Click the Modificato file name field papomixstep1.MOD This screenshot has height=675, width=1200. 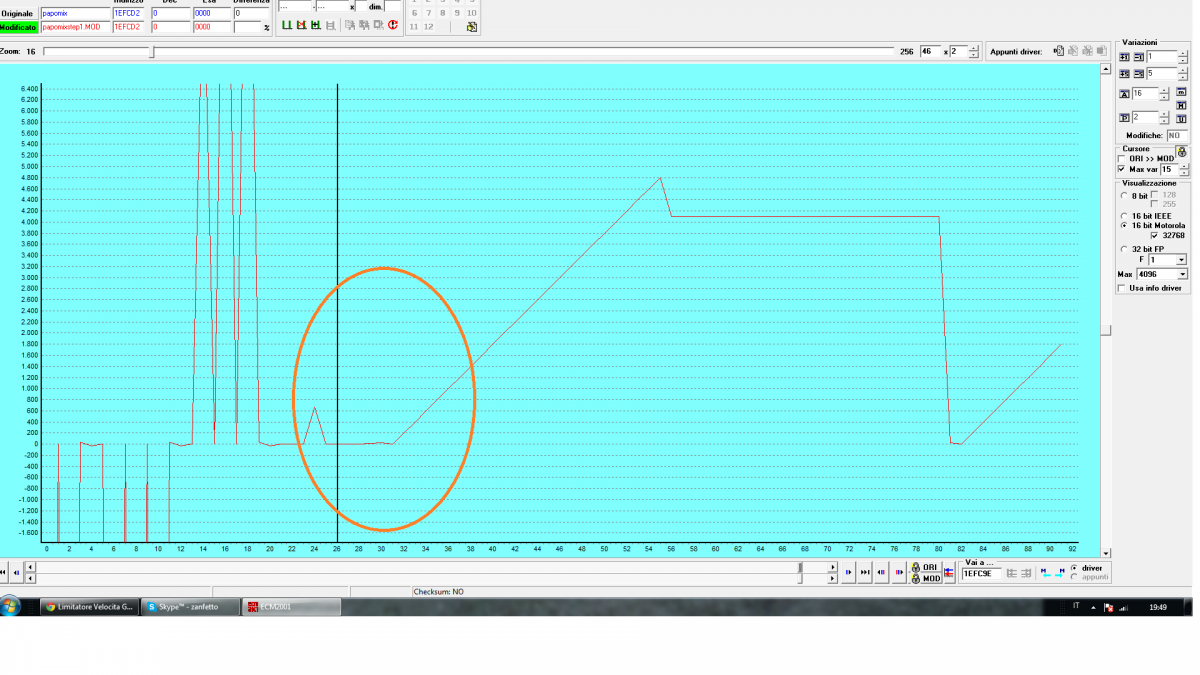pyautogui.click(x=75, y=27)
